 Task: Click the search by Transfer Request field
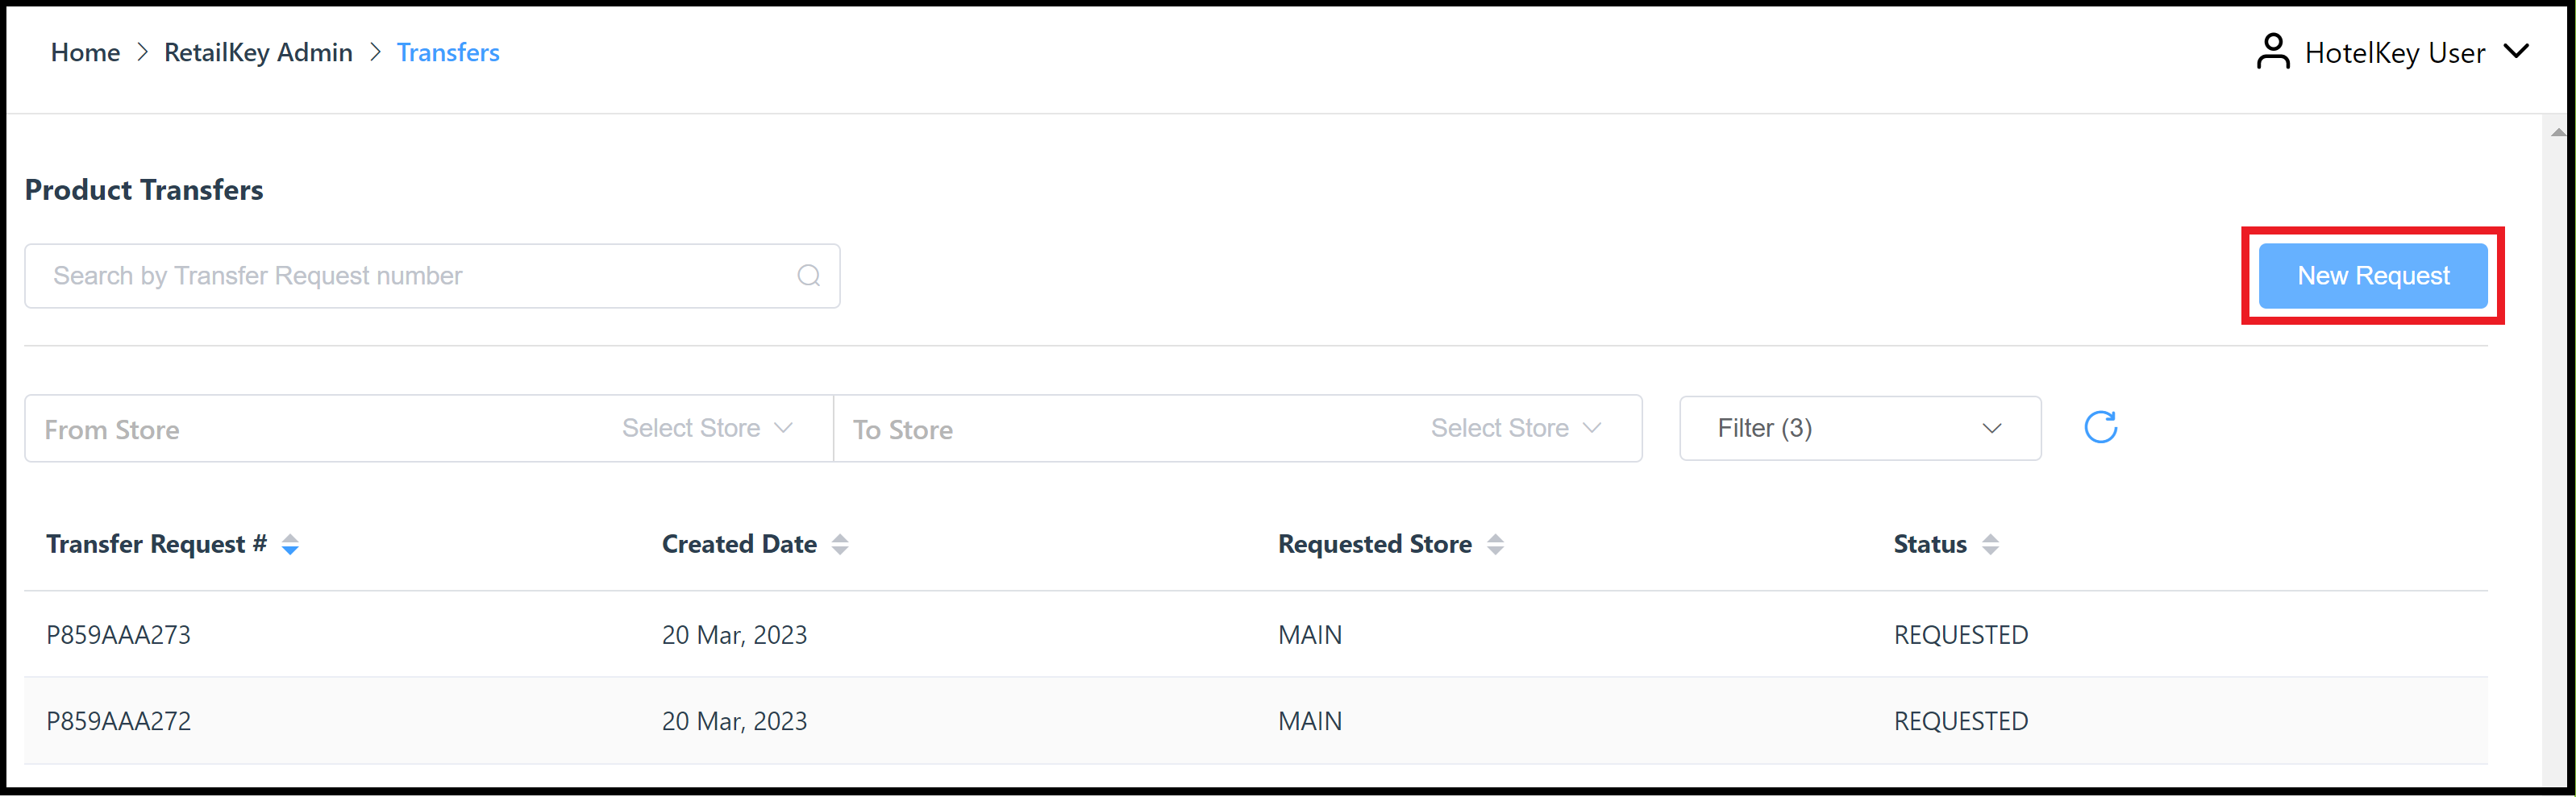point(400,276)
